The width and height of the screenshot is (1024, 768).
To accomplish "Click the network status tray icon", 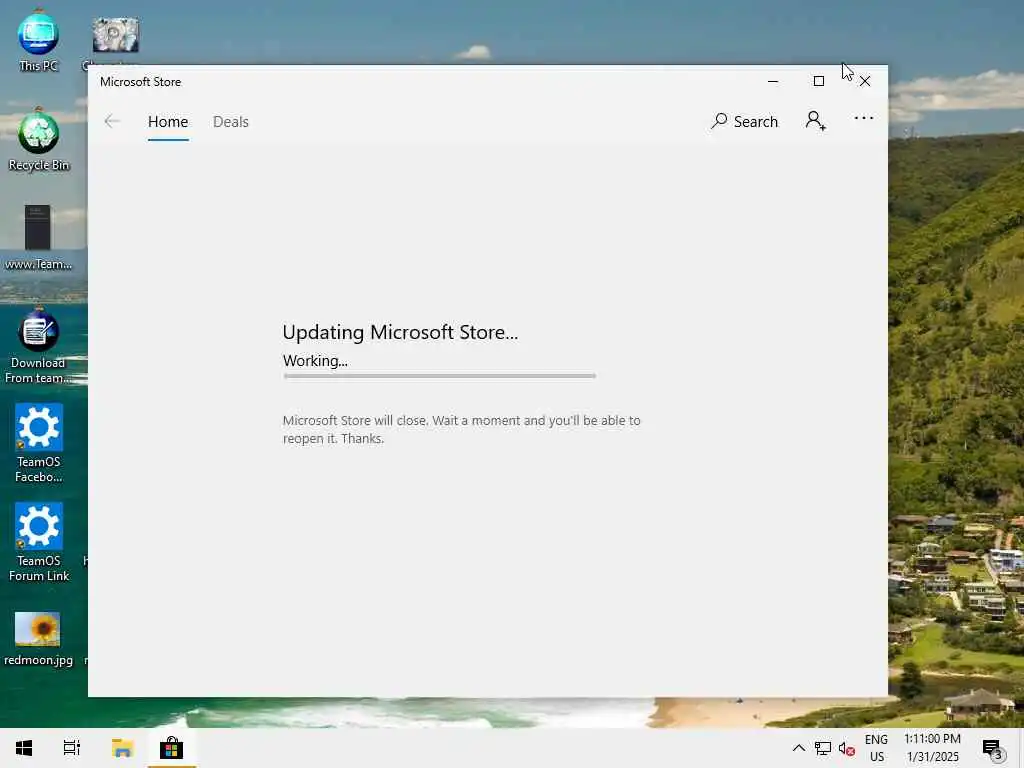I will (823, 748).
